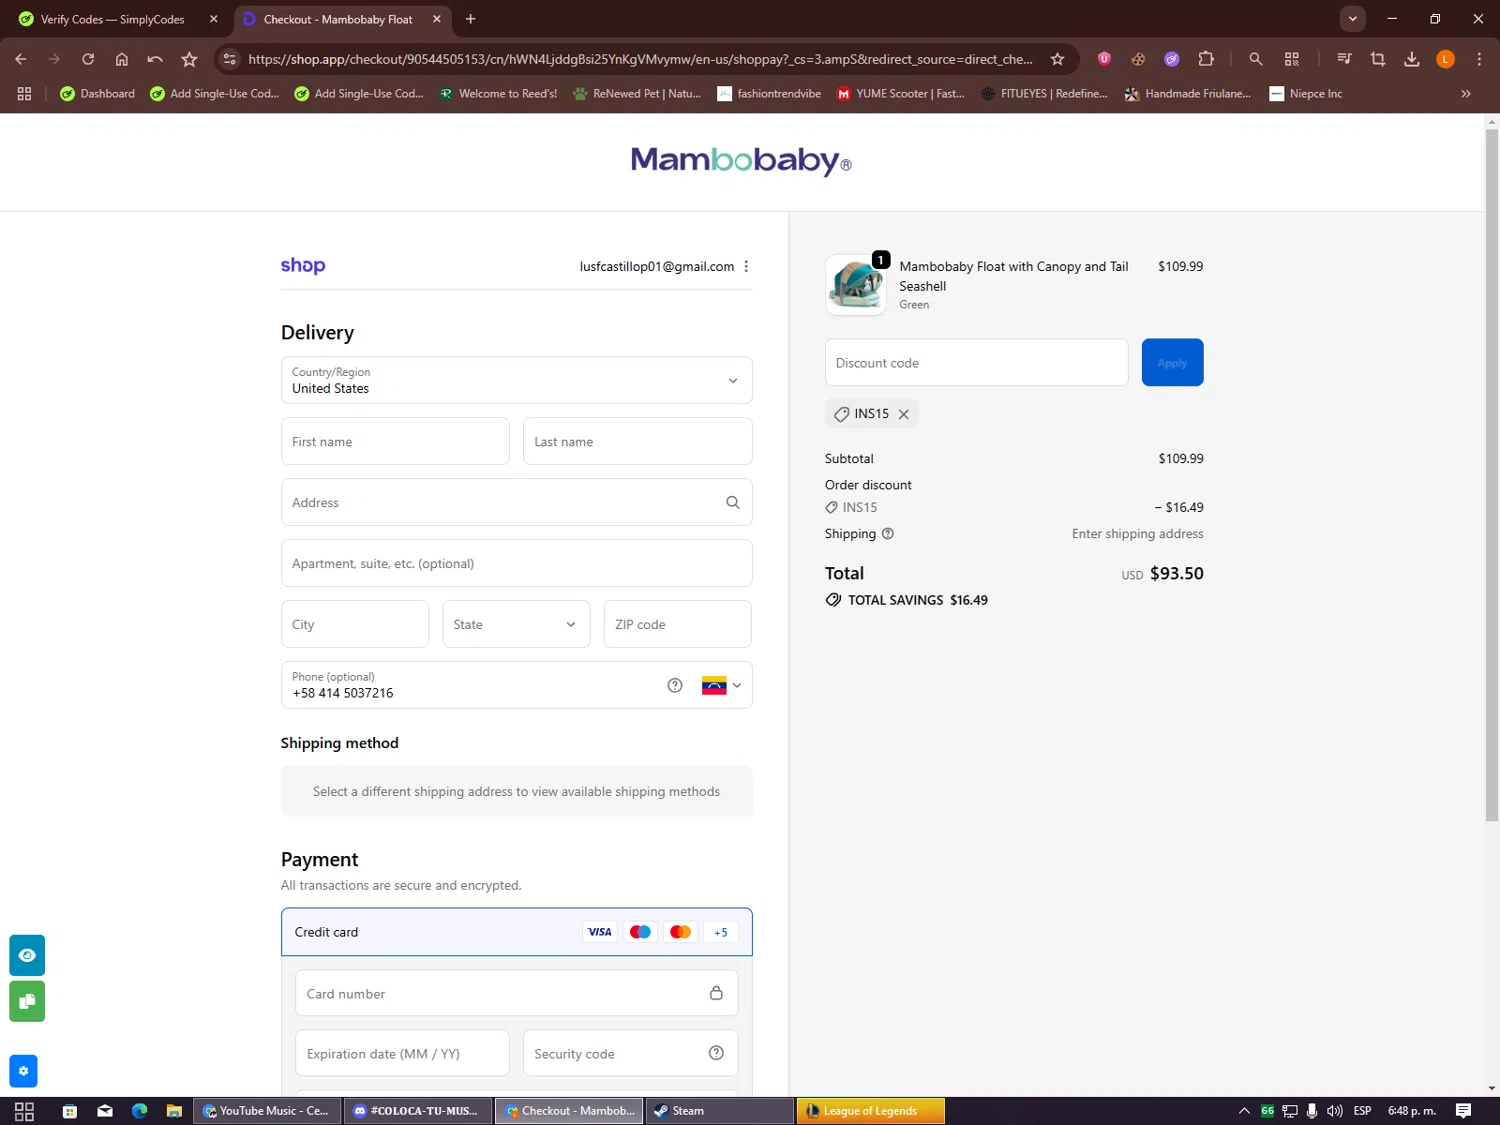This screenshot has height=1125, width=1500.
Task: Open the Welcome to Reed's bookmark
Action: click(x=498, y=94)
